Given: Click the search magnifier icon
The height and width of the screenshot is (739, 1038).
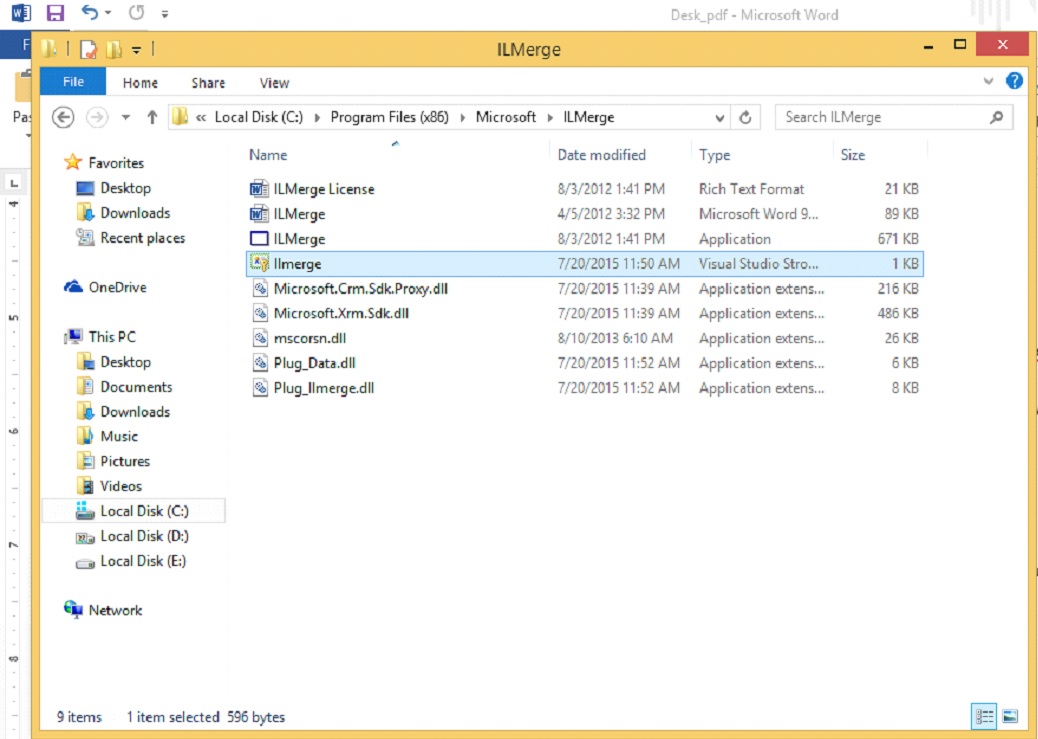Looking at the screenshot, I should click(996, 117).
